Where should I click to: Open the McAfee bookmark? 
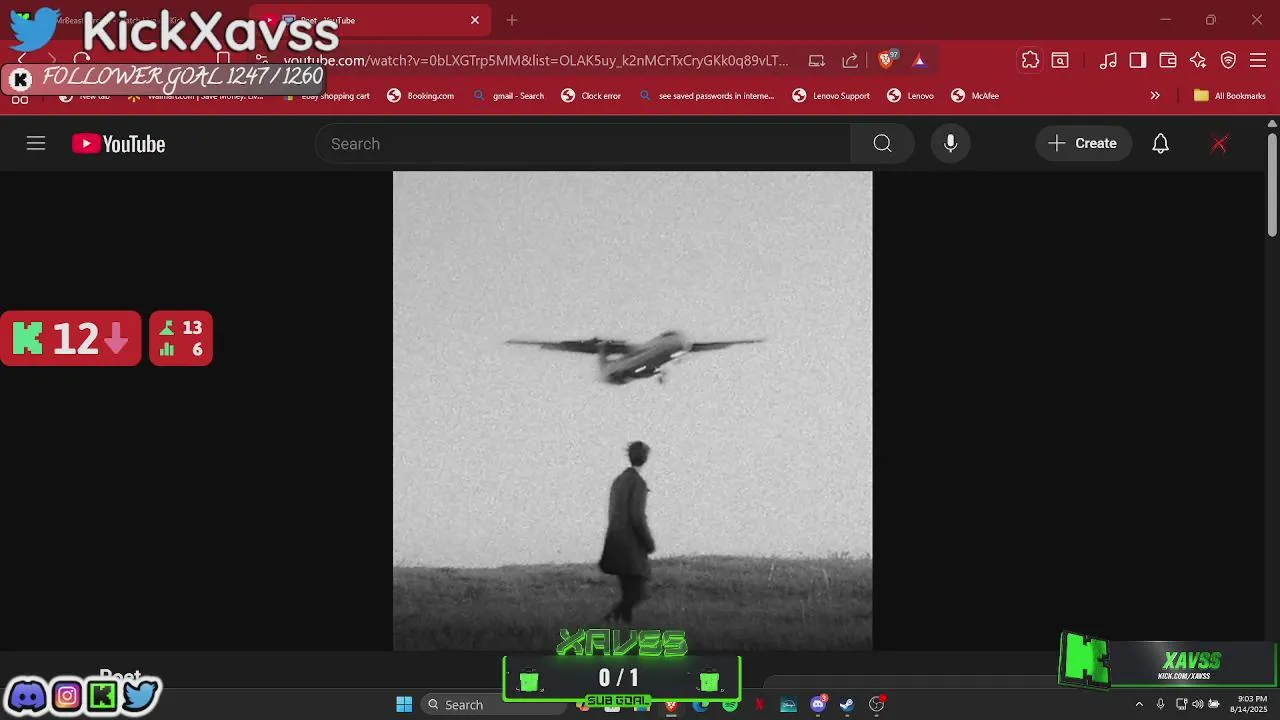975,96
